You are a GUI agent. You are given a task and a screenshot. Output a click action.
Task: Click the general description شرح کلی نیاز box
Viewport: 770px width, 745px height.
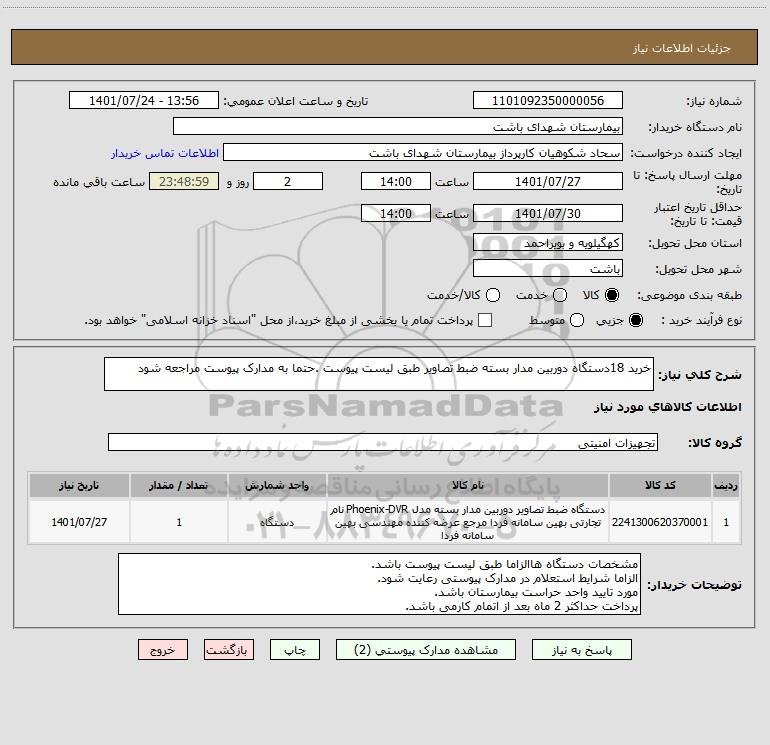(379, 374)
